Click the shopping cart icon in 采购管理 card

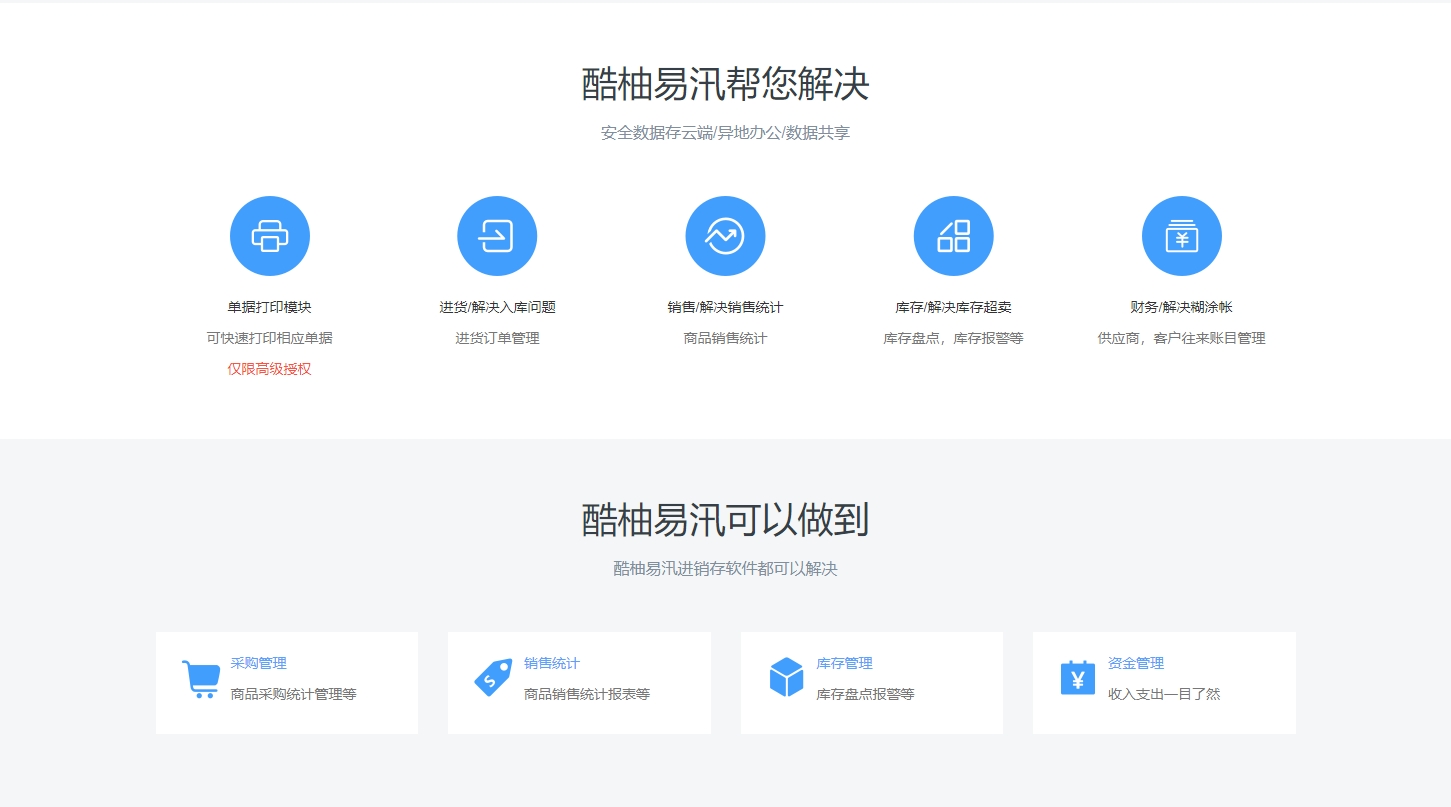pyautogui.click(x=201, y=679)
